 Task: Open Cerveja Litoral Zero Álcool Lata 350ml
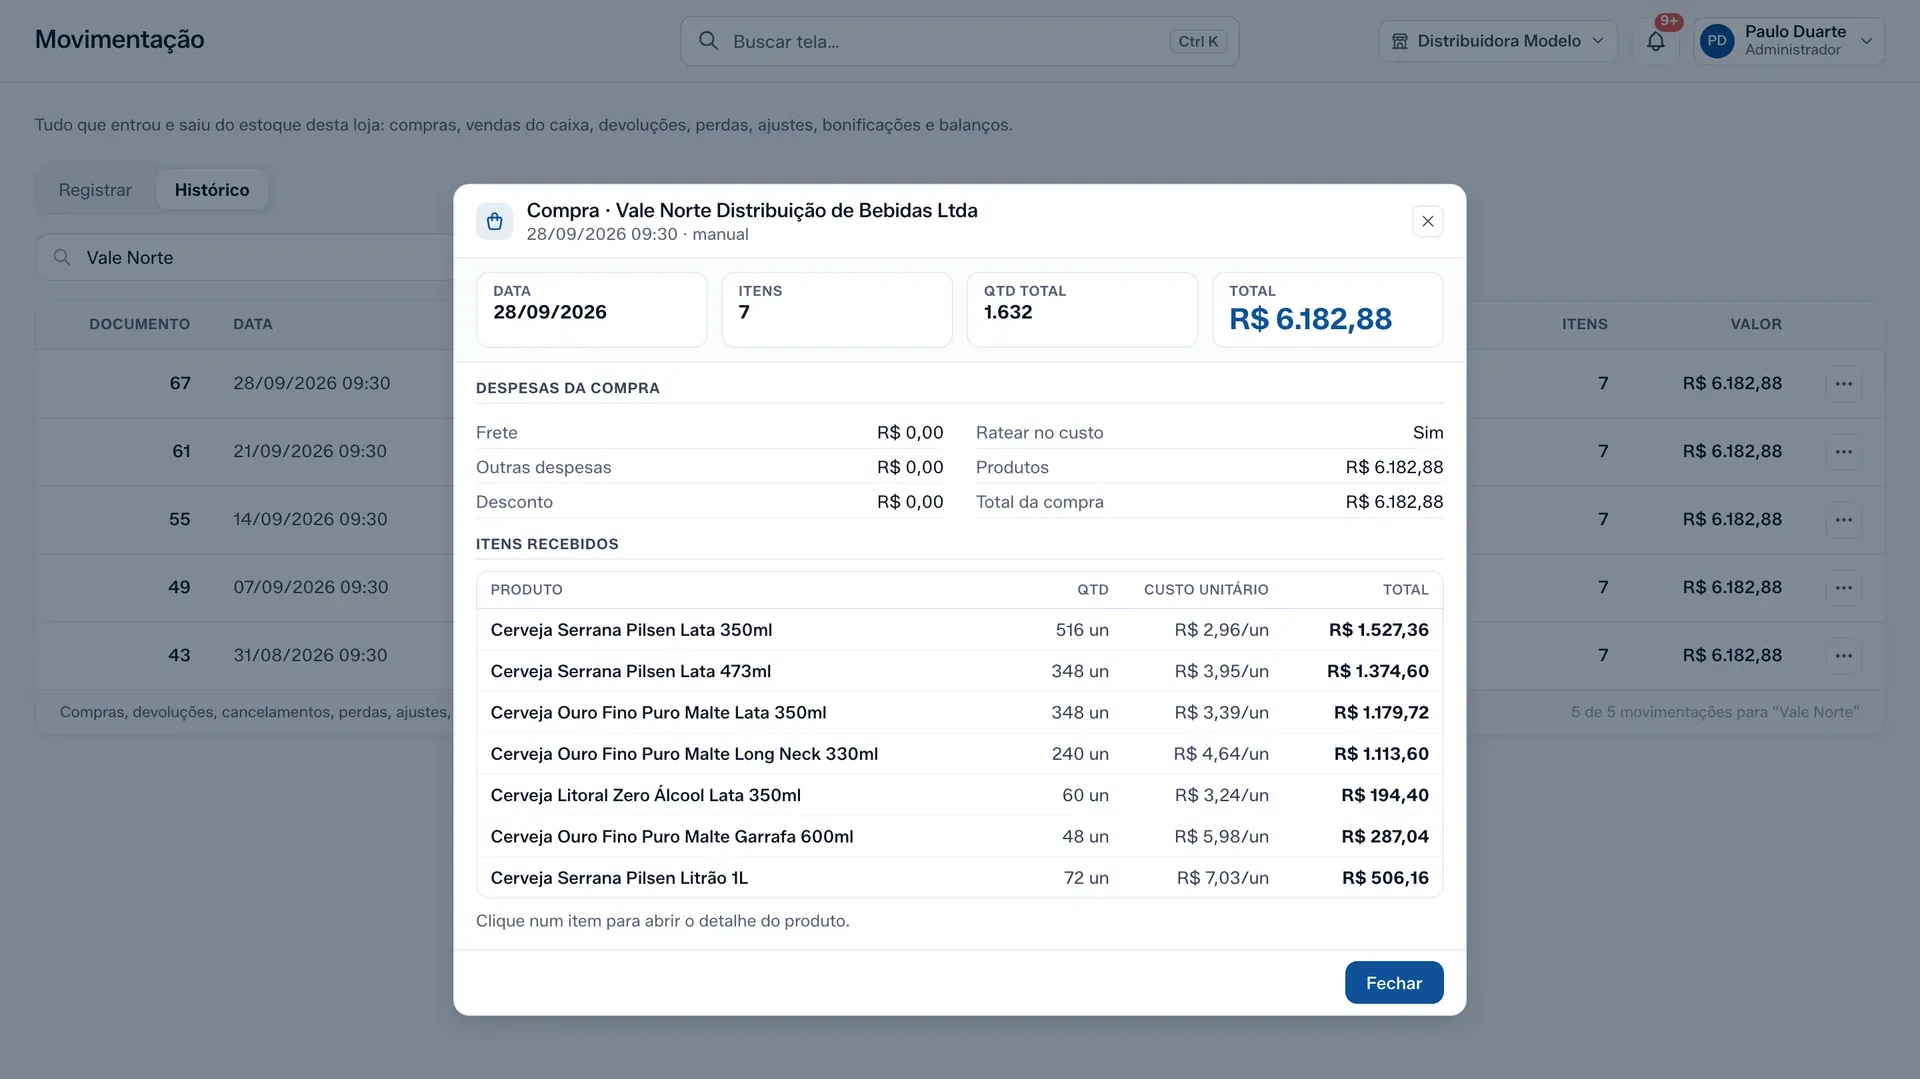coord(959,795)
